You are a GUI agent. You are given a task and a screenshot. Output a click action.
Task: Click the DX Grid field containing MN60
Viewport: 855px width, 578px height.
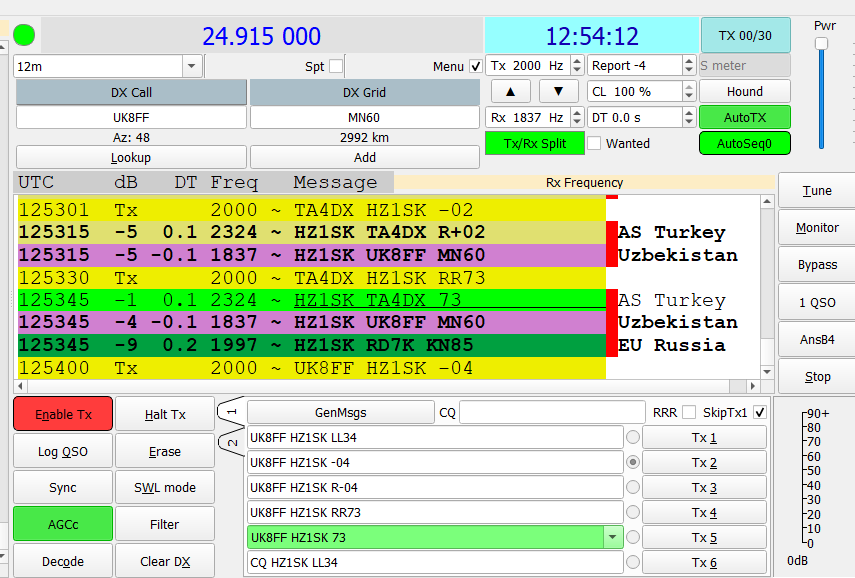tap(365, 117)
